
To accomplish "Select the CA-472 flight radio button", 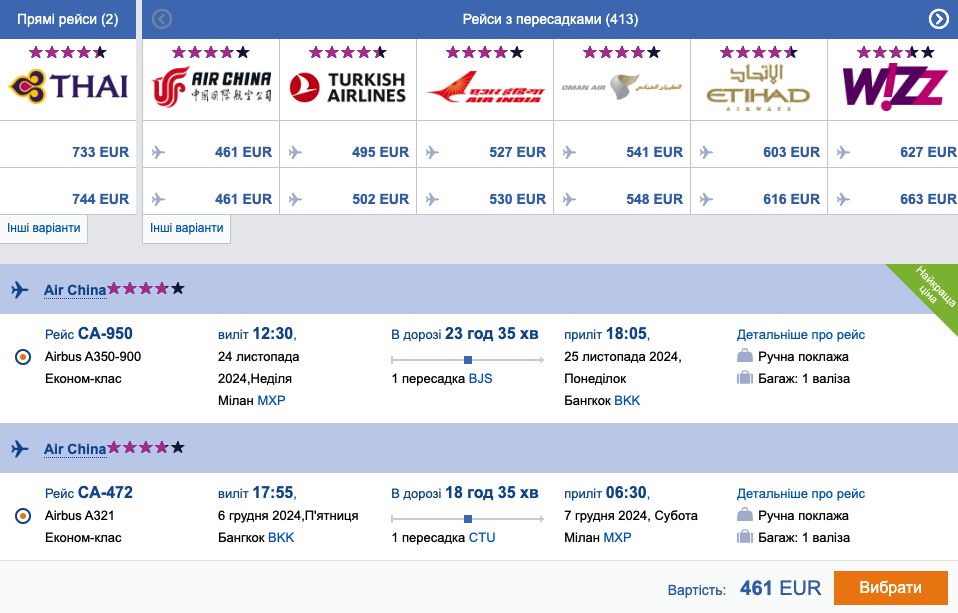I will (x=25, y=516).
